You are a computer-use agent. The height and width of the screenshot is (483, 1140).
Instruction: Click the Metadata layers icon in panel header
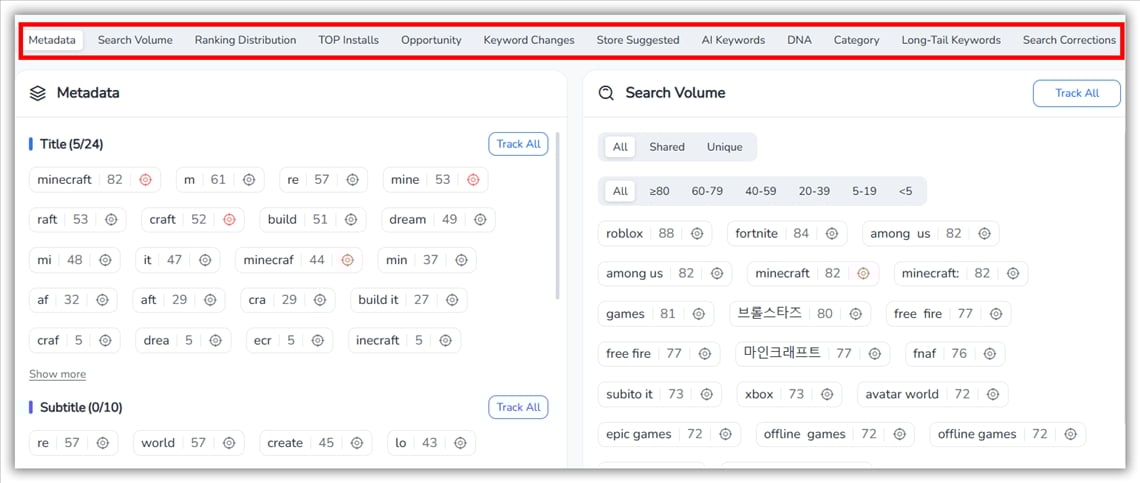pos(38,93)
